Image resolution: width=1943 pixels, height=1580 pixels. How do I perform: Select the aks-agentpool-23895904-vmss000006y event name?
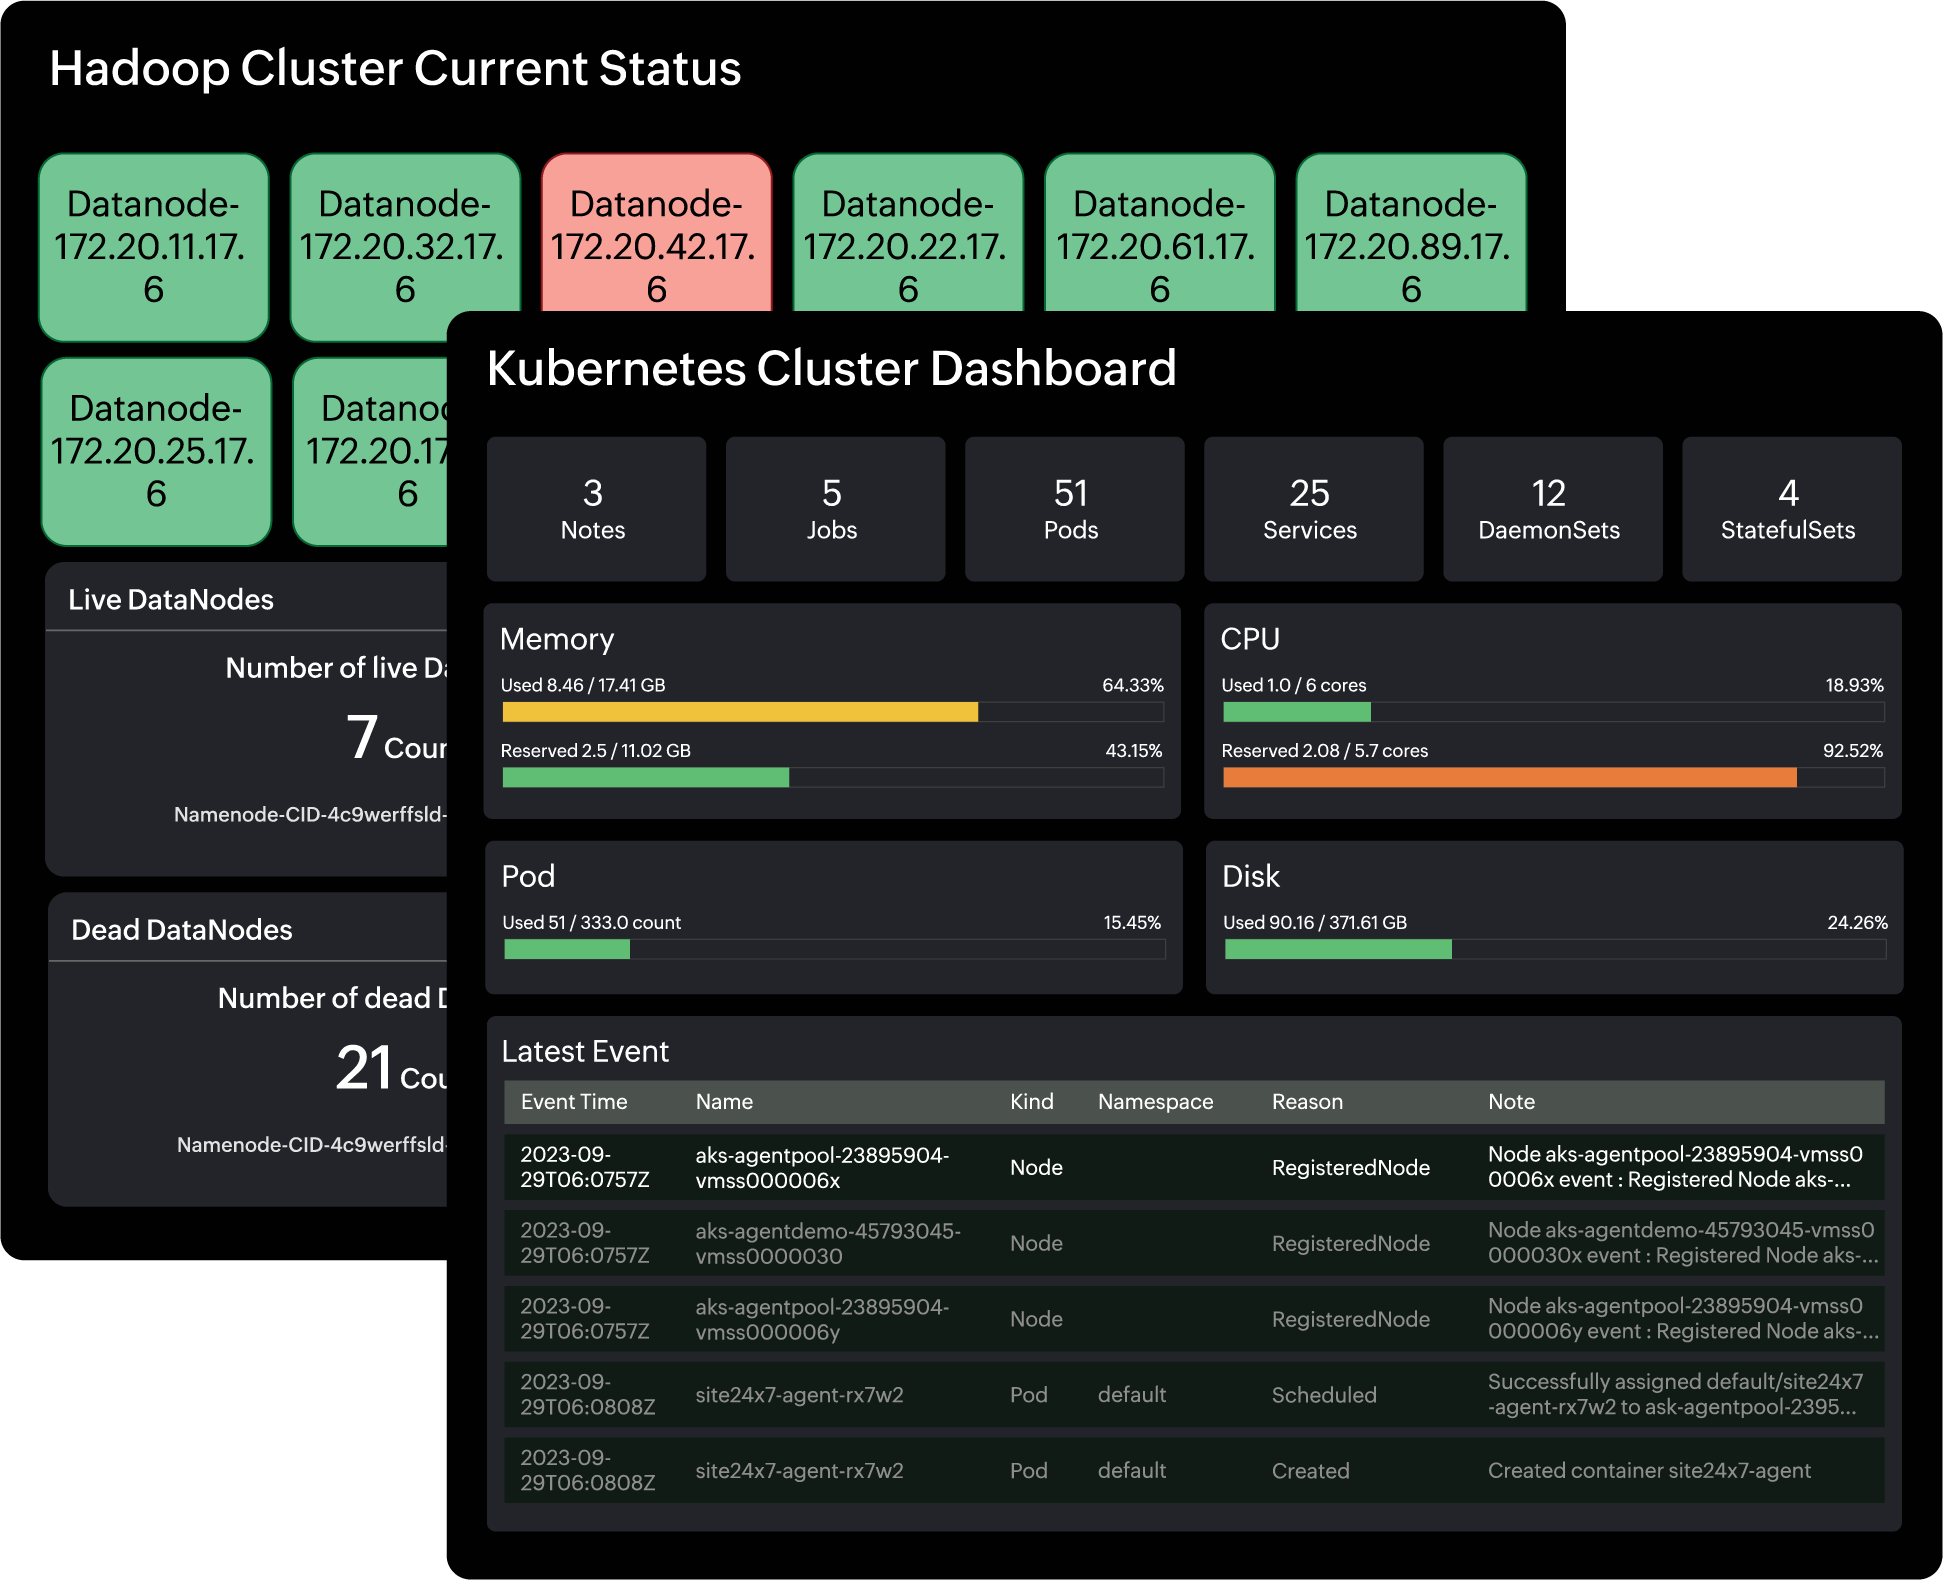coord(822,1319)
